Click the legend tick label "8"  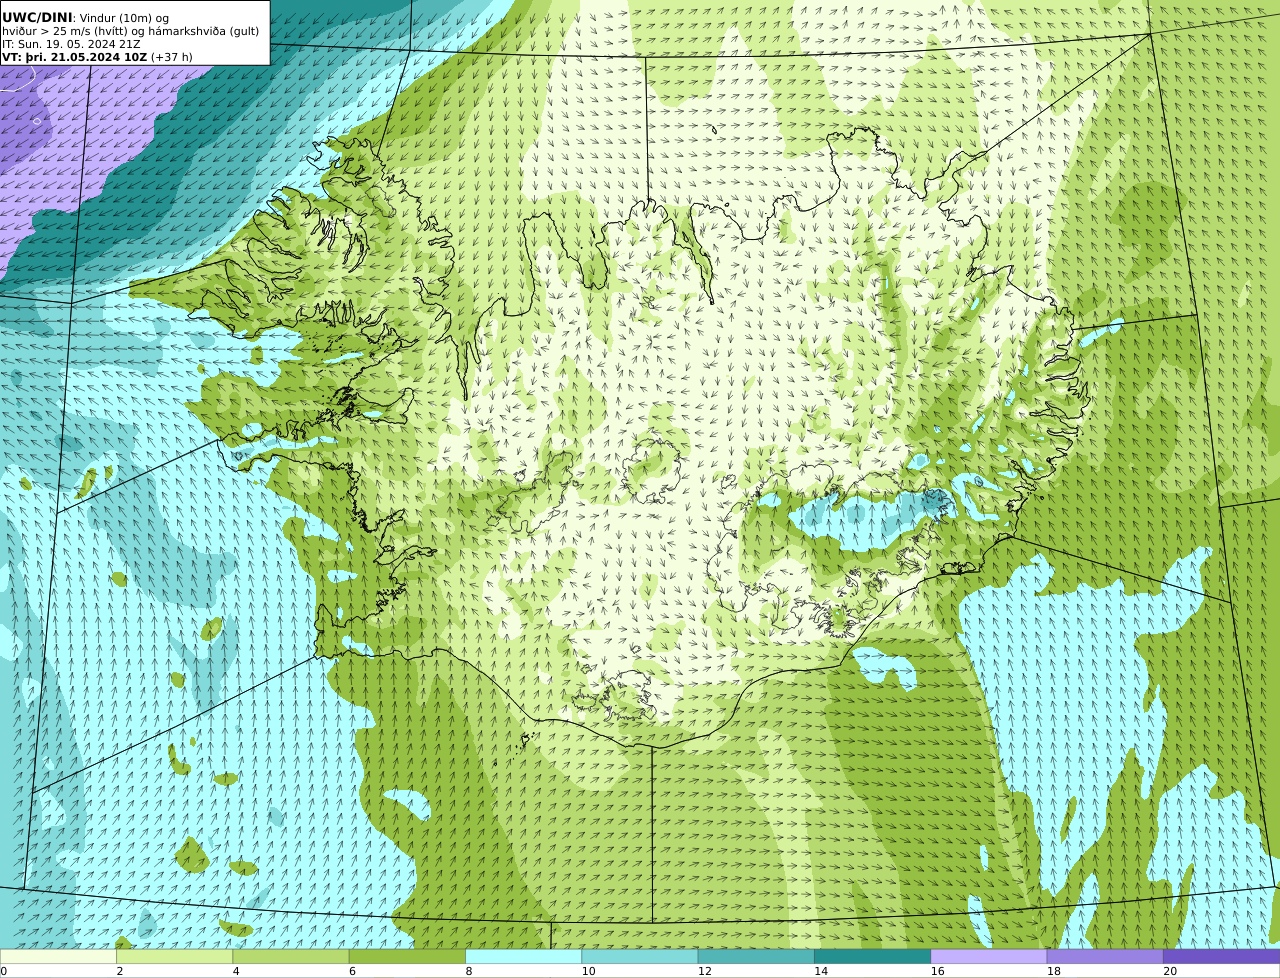click(x=469, y=971)
